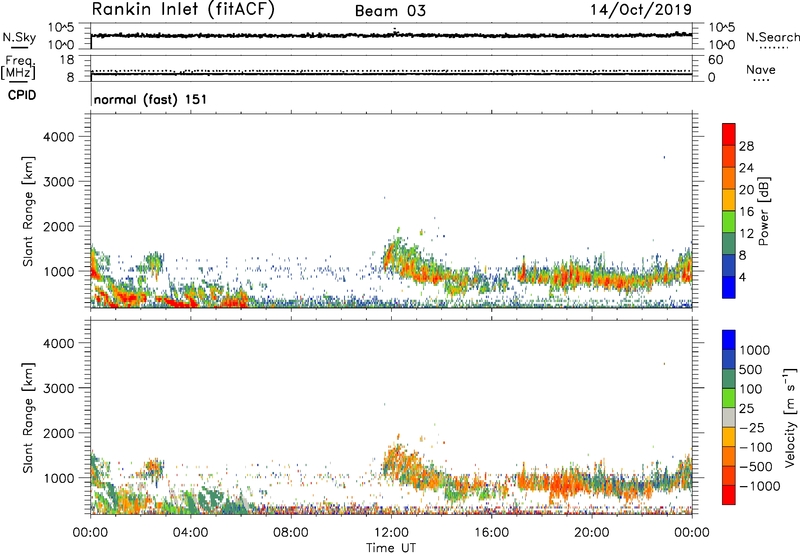
Task: Click the 'CPID' row label
Action: (22, 95)
